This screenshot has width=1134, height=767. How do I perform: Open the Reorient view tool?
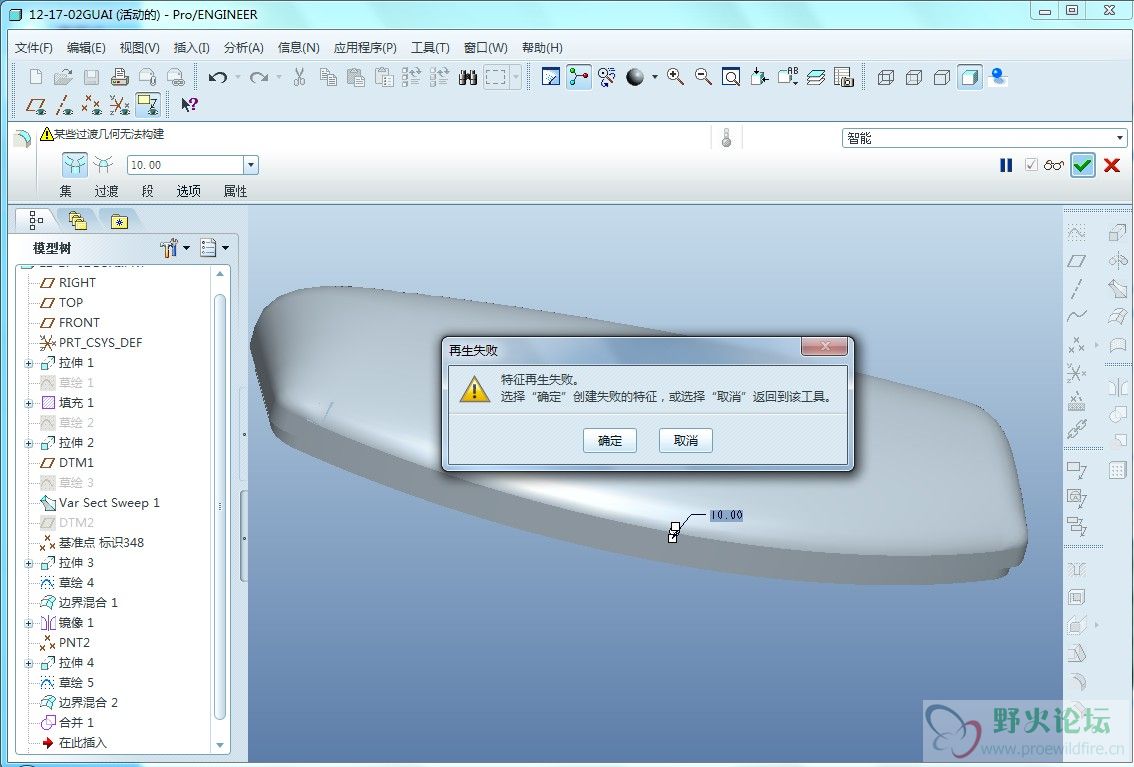coord(759,77)
